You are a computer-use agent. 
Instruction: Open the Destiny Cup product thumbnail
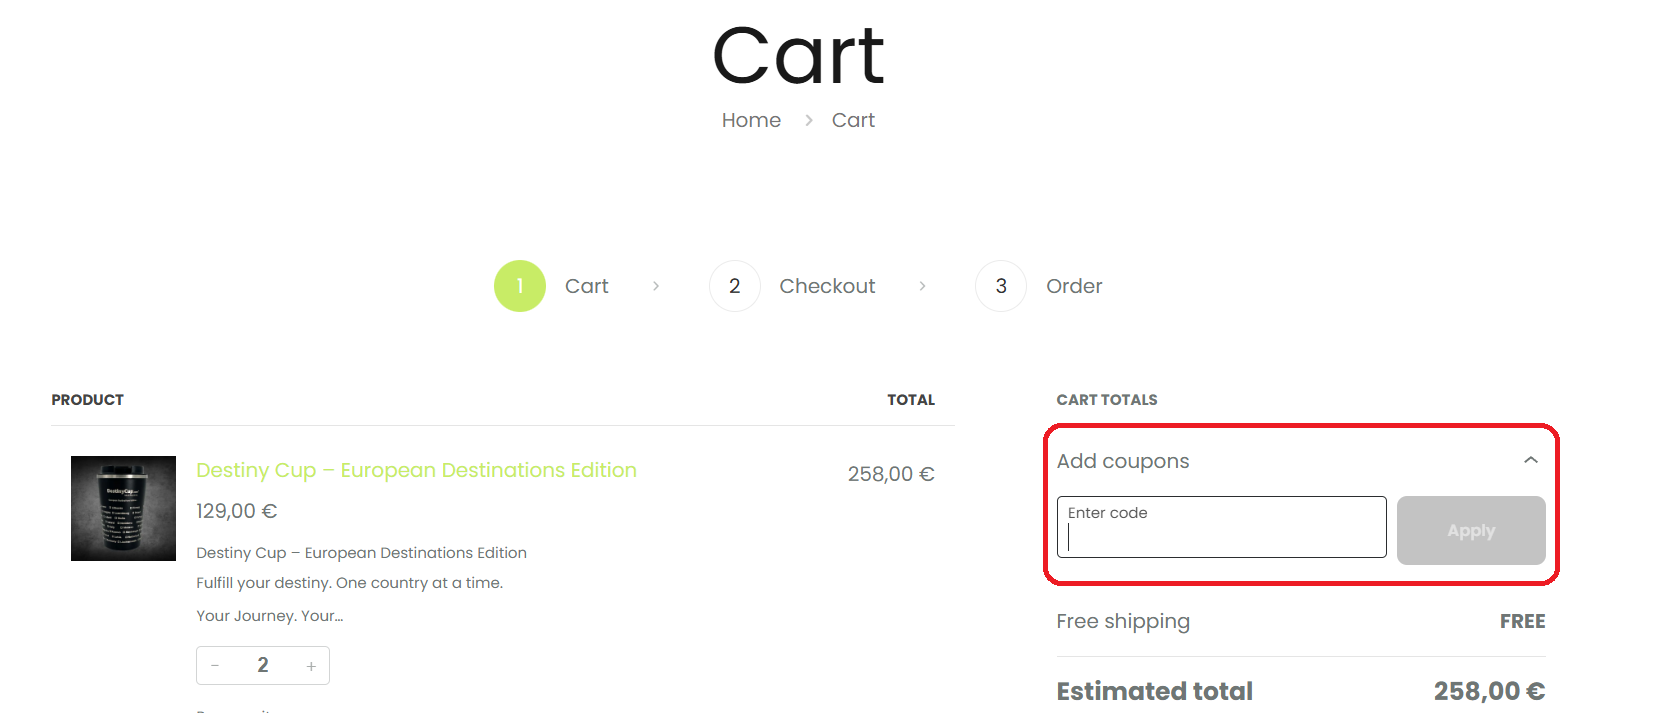pyautogui.click(x=123, y=508)
